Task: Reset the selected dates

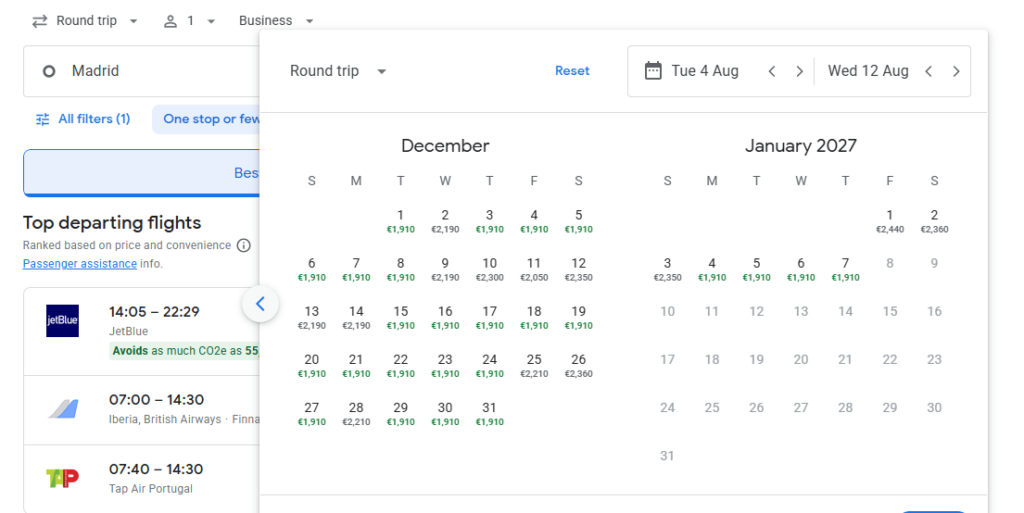Action: pyautogui.click(x=572, y=71)
